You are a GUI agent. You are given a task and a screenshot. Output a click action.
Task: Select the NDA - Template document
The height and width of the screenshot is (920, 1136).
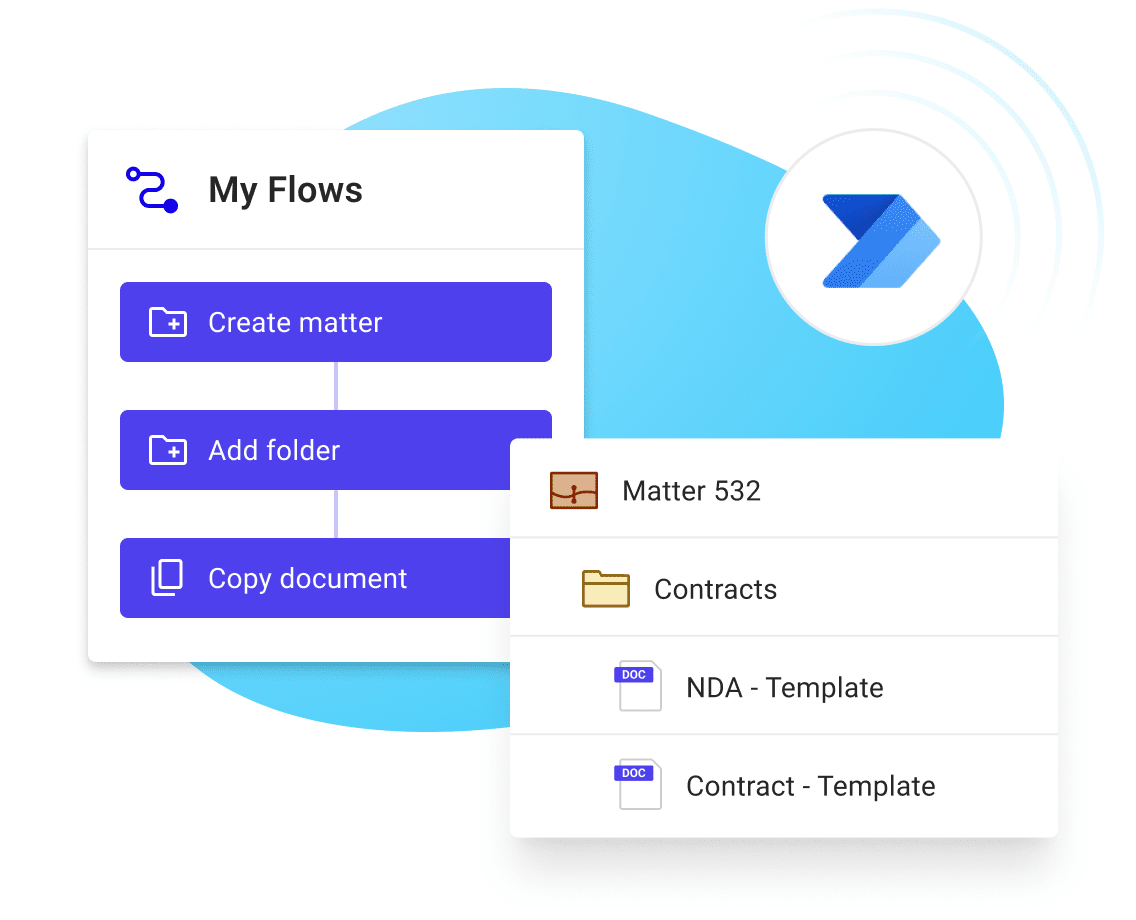784,687
